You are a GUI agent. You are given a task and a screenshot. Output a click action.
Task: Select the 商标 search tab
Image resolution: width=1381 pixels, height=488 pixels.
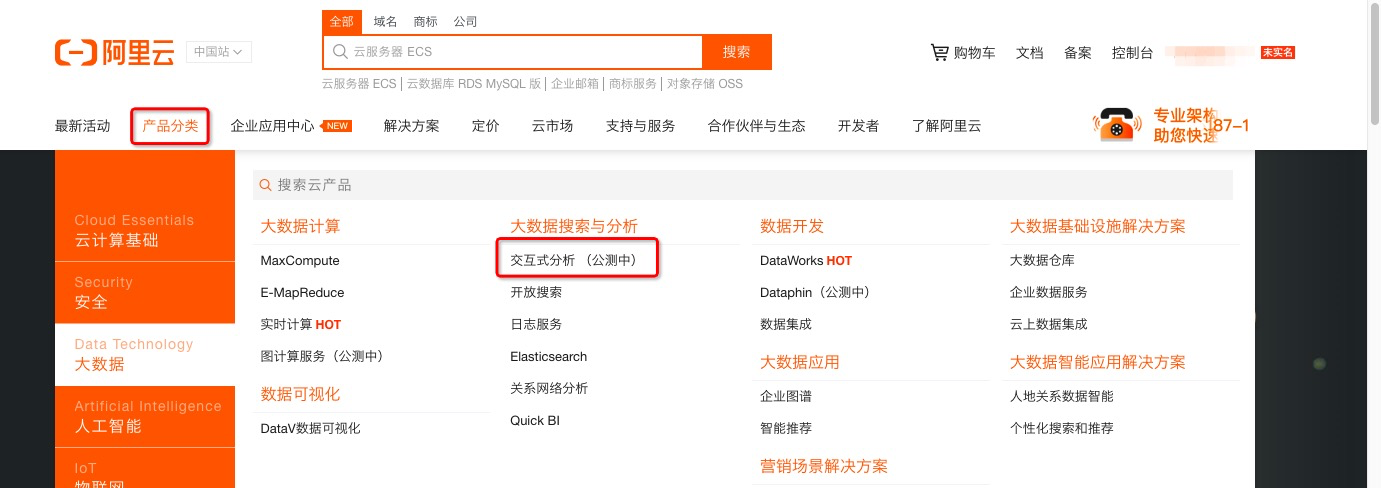[x=425, y=21]
